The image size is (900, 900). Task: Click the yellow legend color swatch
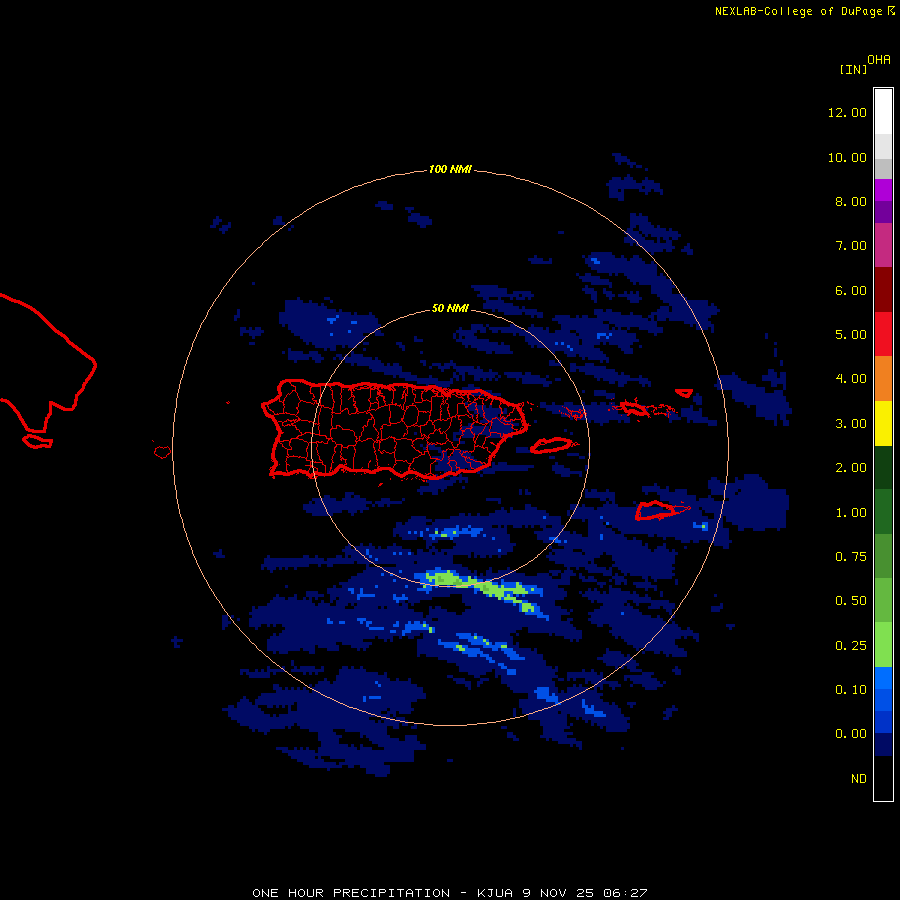tap(883, 424)
